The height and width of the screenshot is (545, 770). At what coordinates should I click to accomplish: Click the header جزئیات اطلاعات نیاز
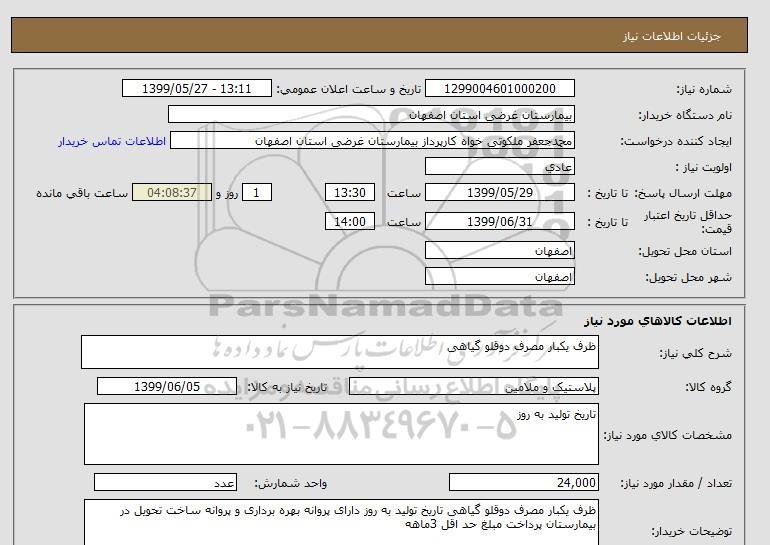671,36
